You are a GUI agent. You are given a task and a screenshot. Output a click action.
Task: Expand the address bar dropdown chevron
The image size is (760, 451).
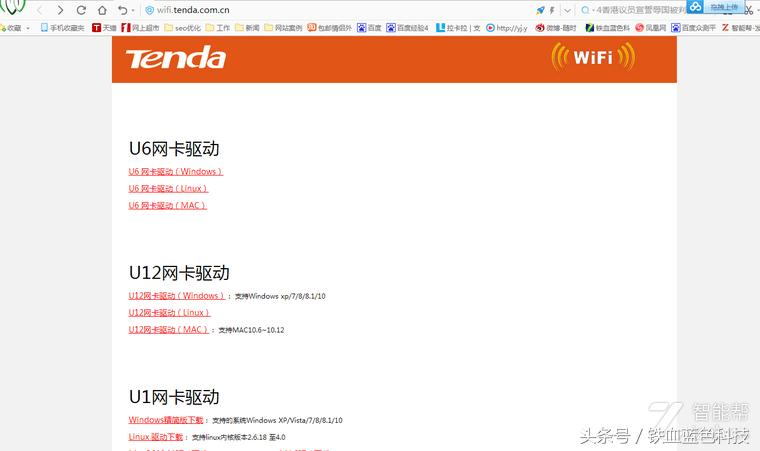[567, 10]
